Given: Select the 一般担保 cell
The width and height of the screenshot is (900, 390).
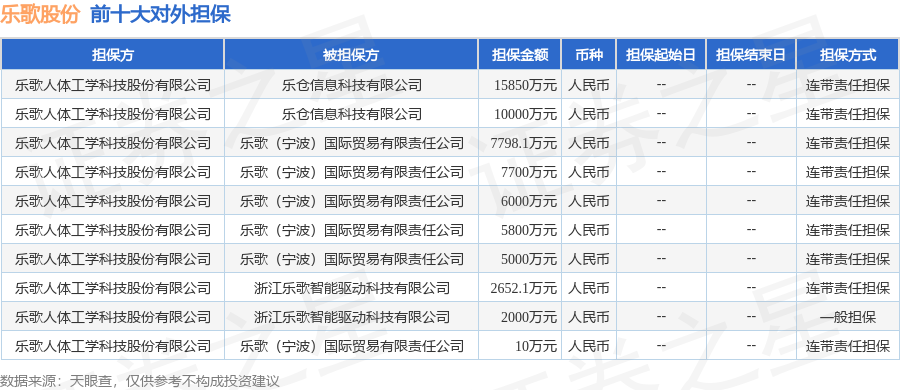Looking at the screenshot, I should pyautogui.click(x=848, y=317).
